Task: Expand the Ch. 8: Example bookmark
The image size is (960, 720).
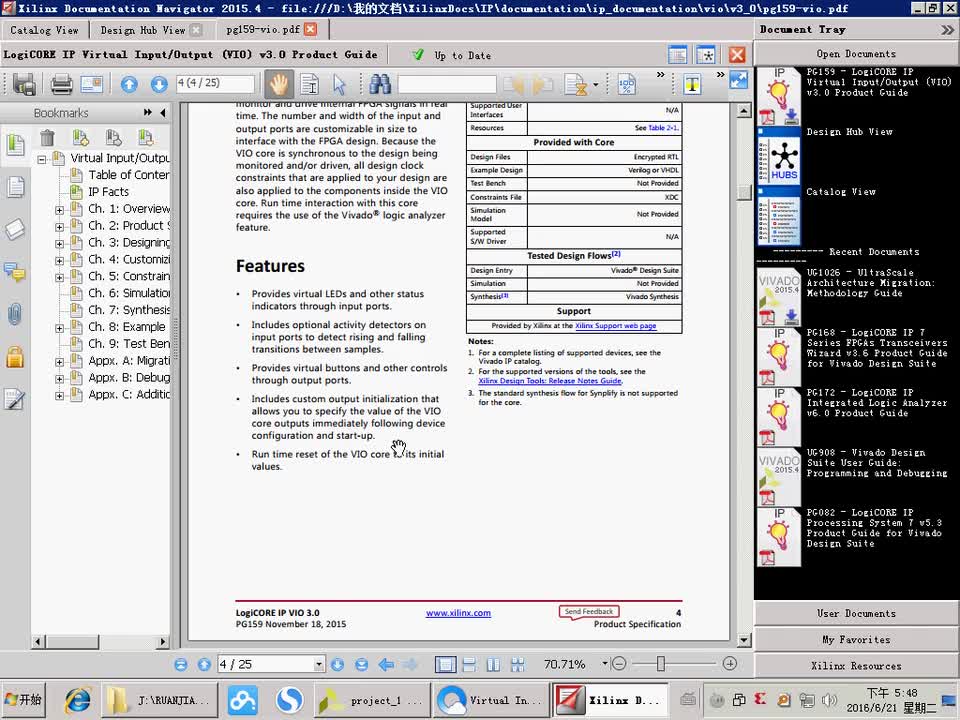Action: pos(59,328)
